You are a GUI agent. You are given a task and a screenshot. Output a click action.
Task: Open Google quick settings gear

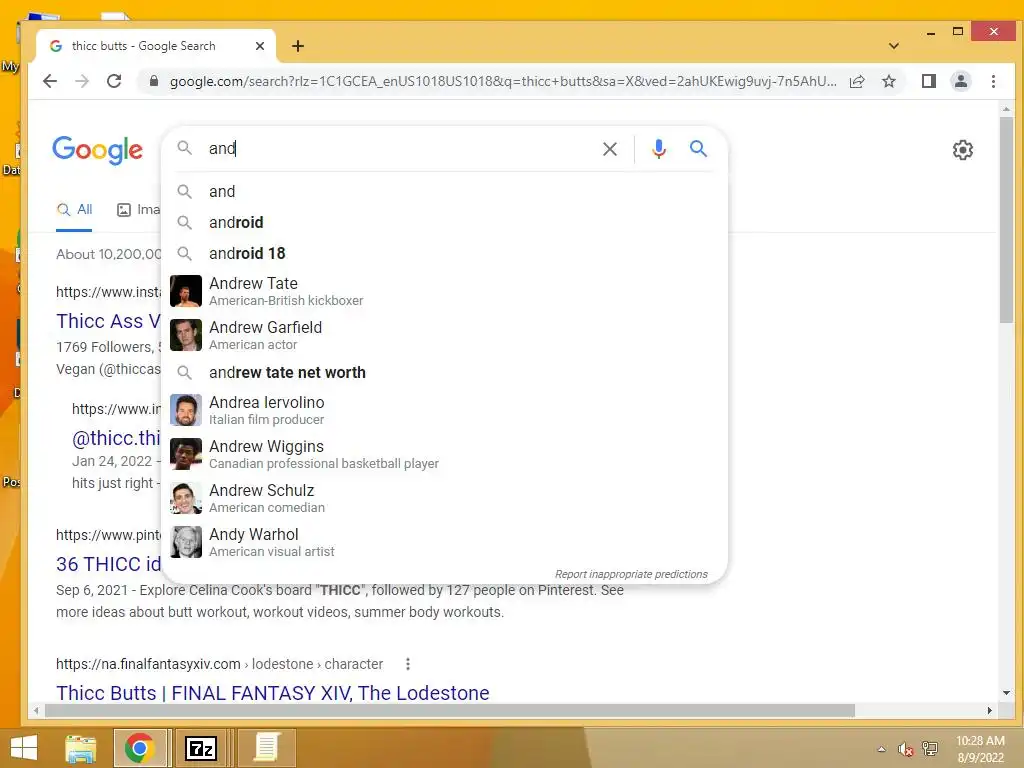(x=963, y=150)
